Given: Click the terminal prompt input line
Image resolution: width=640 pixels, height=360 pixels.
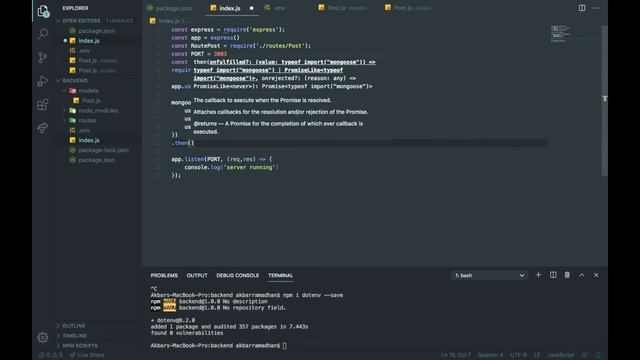Looking at the screenshot, I should [x=218, y=346].
